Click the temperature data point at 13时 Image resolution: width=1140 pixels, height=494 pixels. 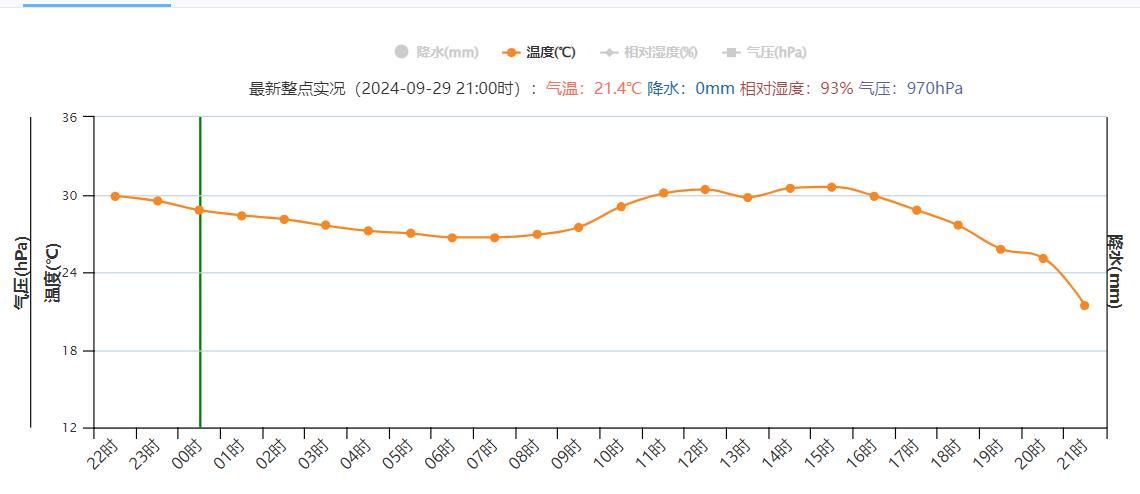coord(747,197)
